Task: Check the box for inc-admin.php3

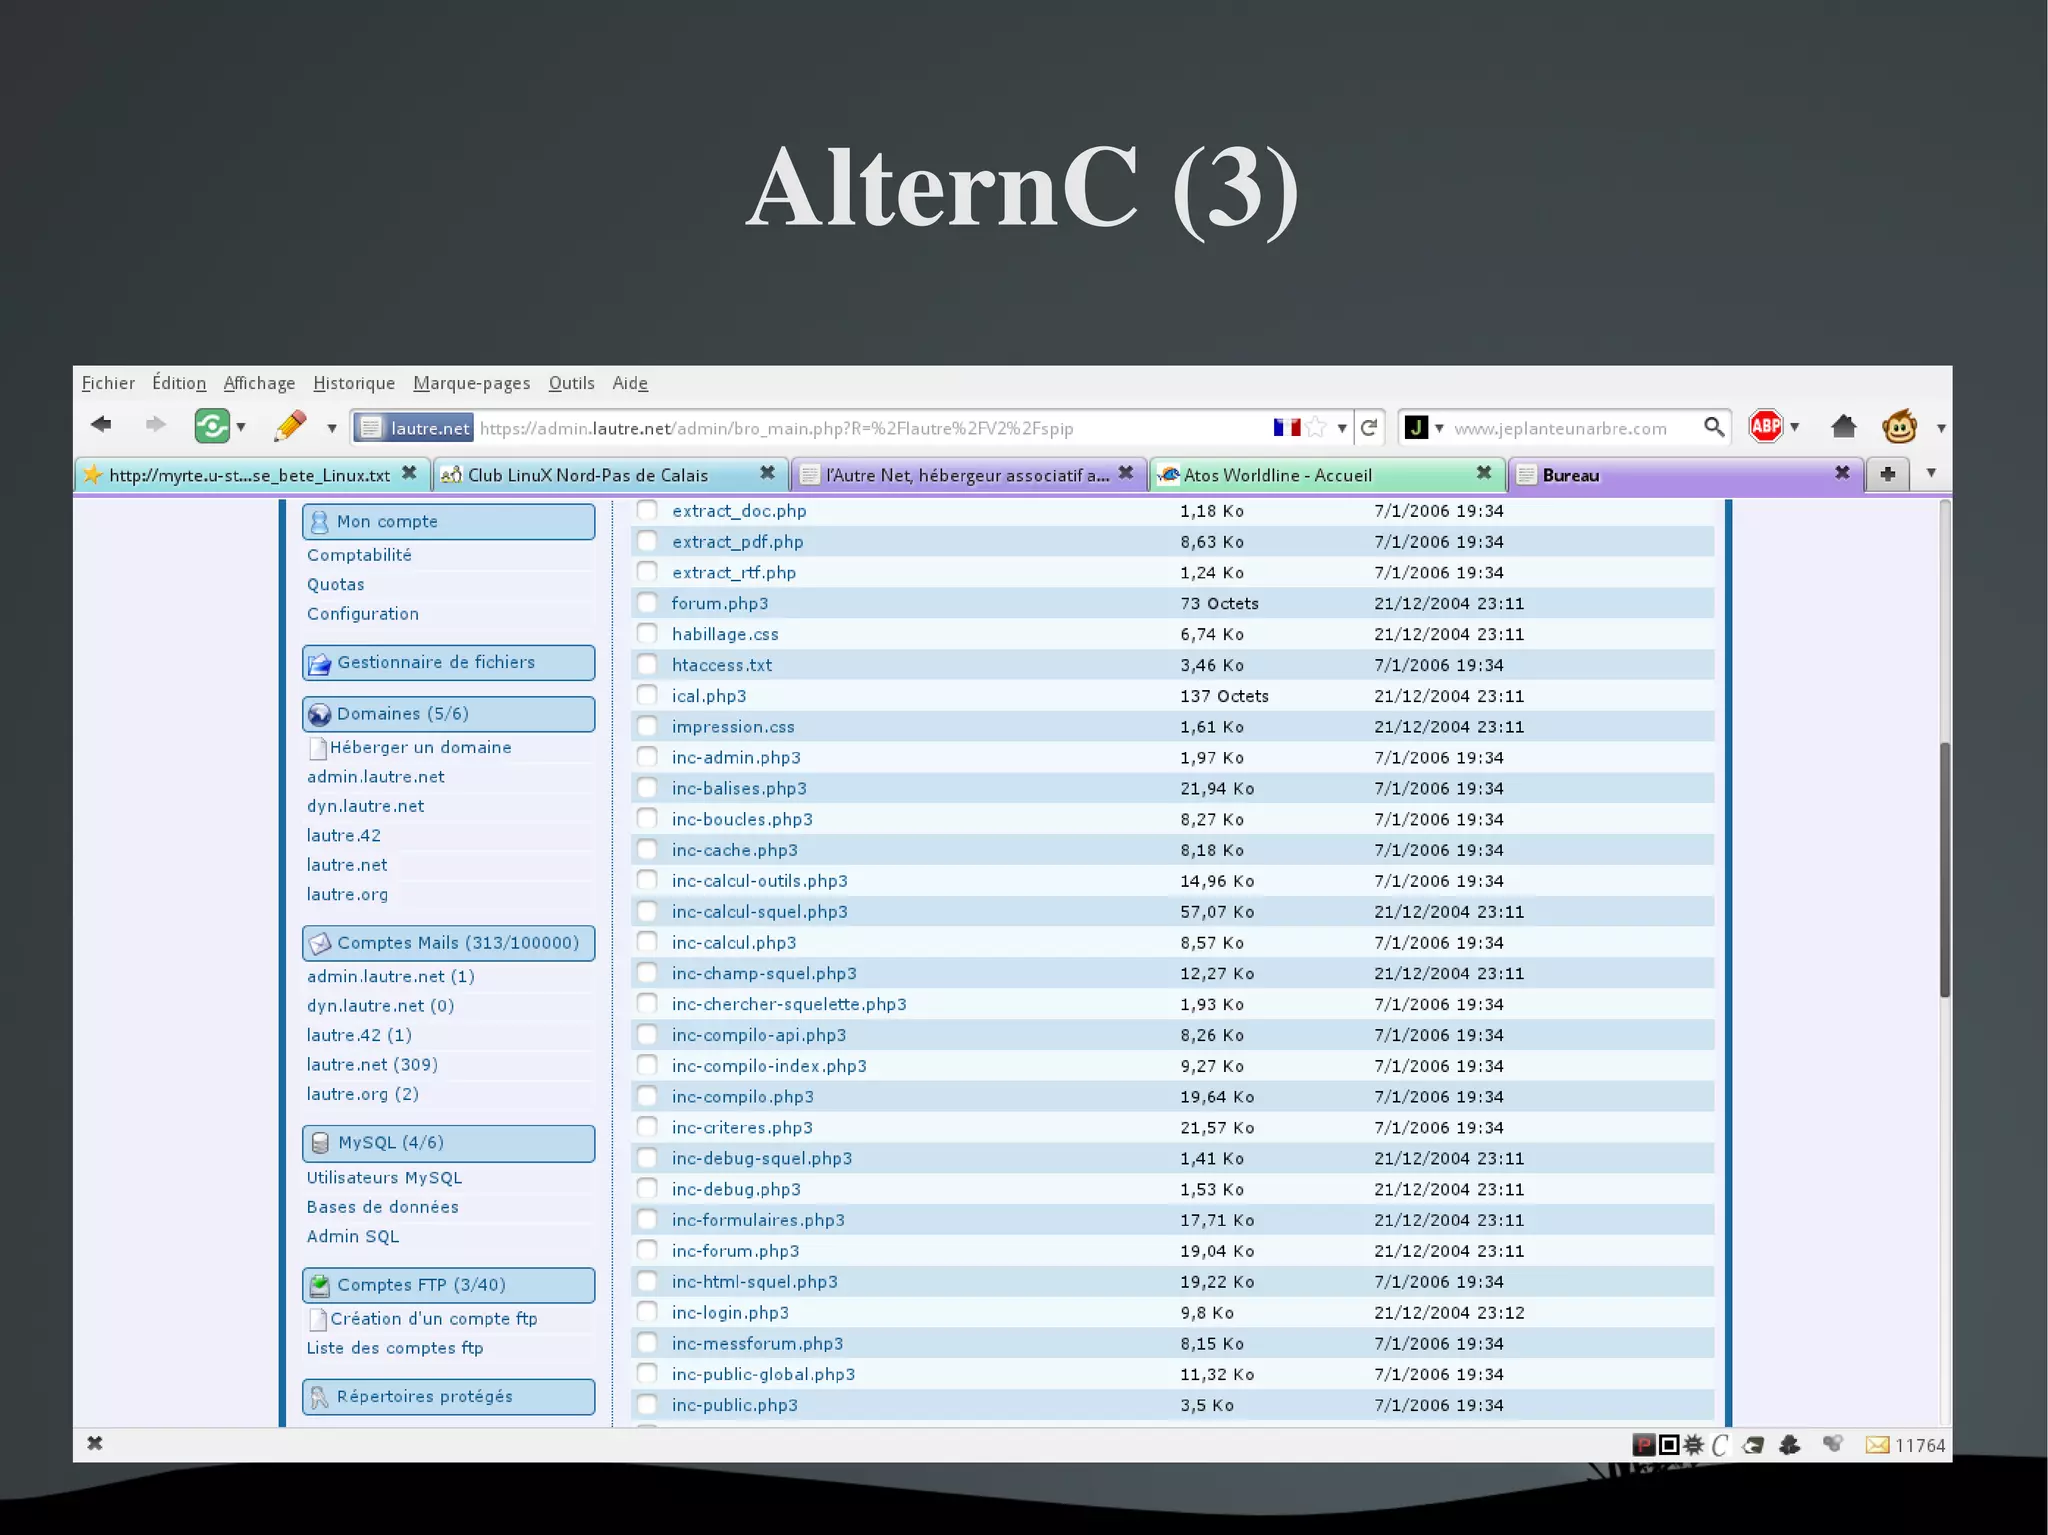Action: pos(647,757)
